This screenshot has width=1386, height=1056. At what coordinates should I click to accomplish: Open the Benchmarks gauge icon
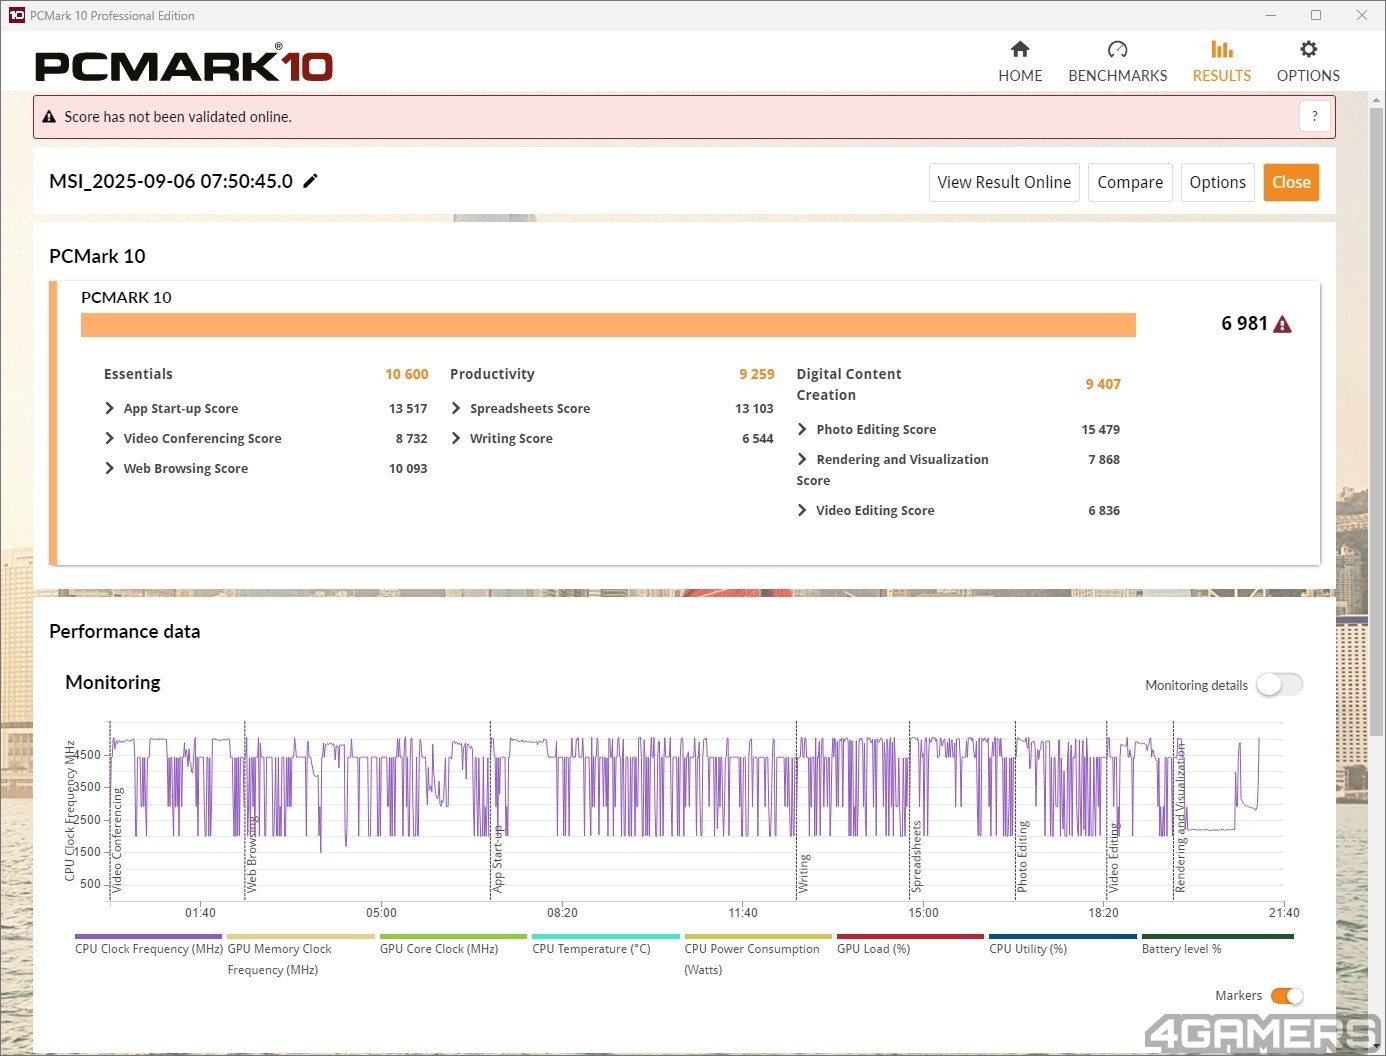[1117, 50]
